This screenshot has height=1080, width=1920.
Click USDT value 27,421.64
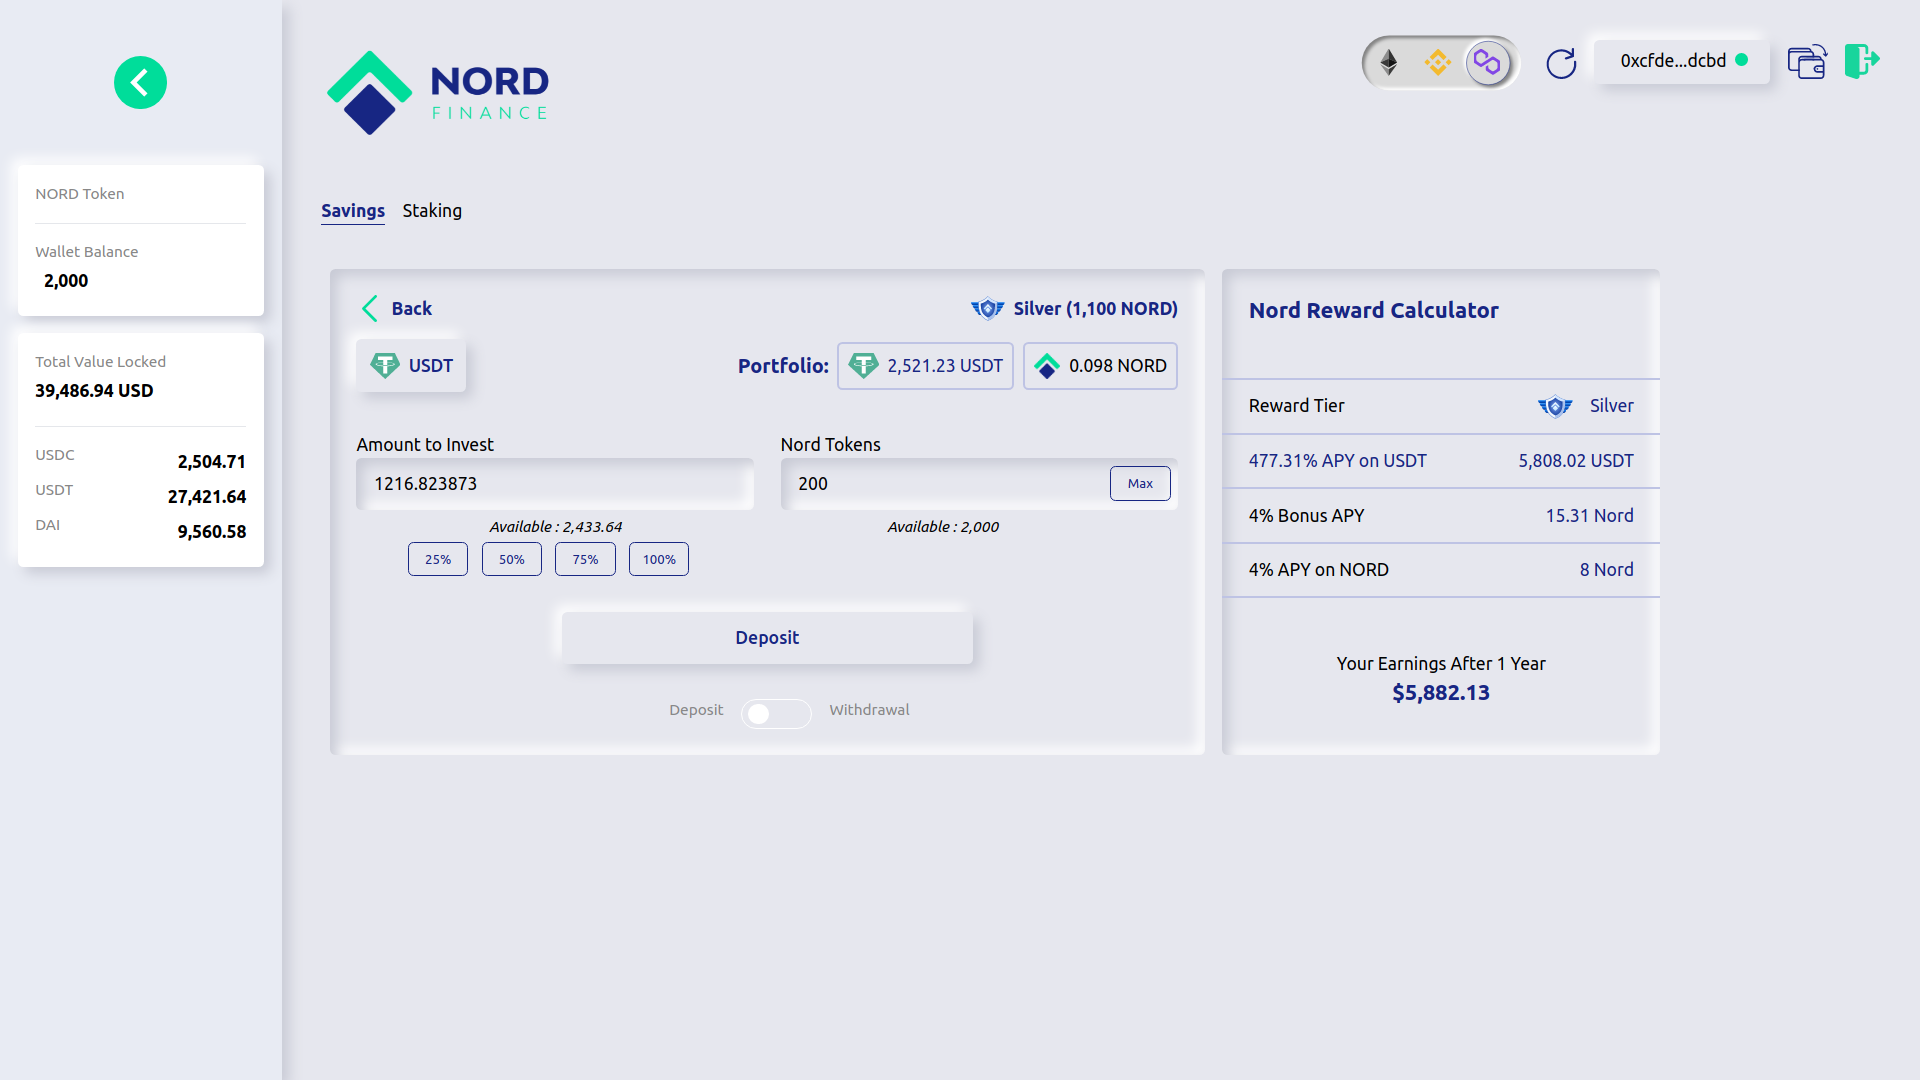[207, 497]
